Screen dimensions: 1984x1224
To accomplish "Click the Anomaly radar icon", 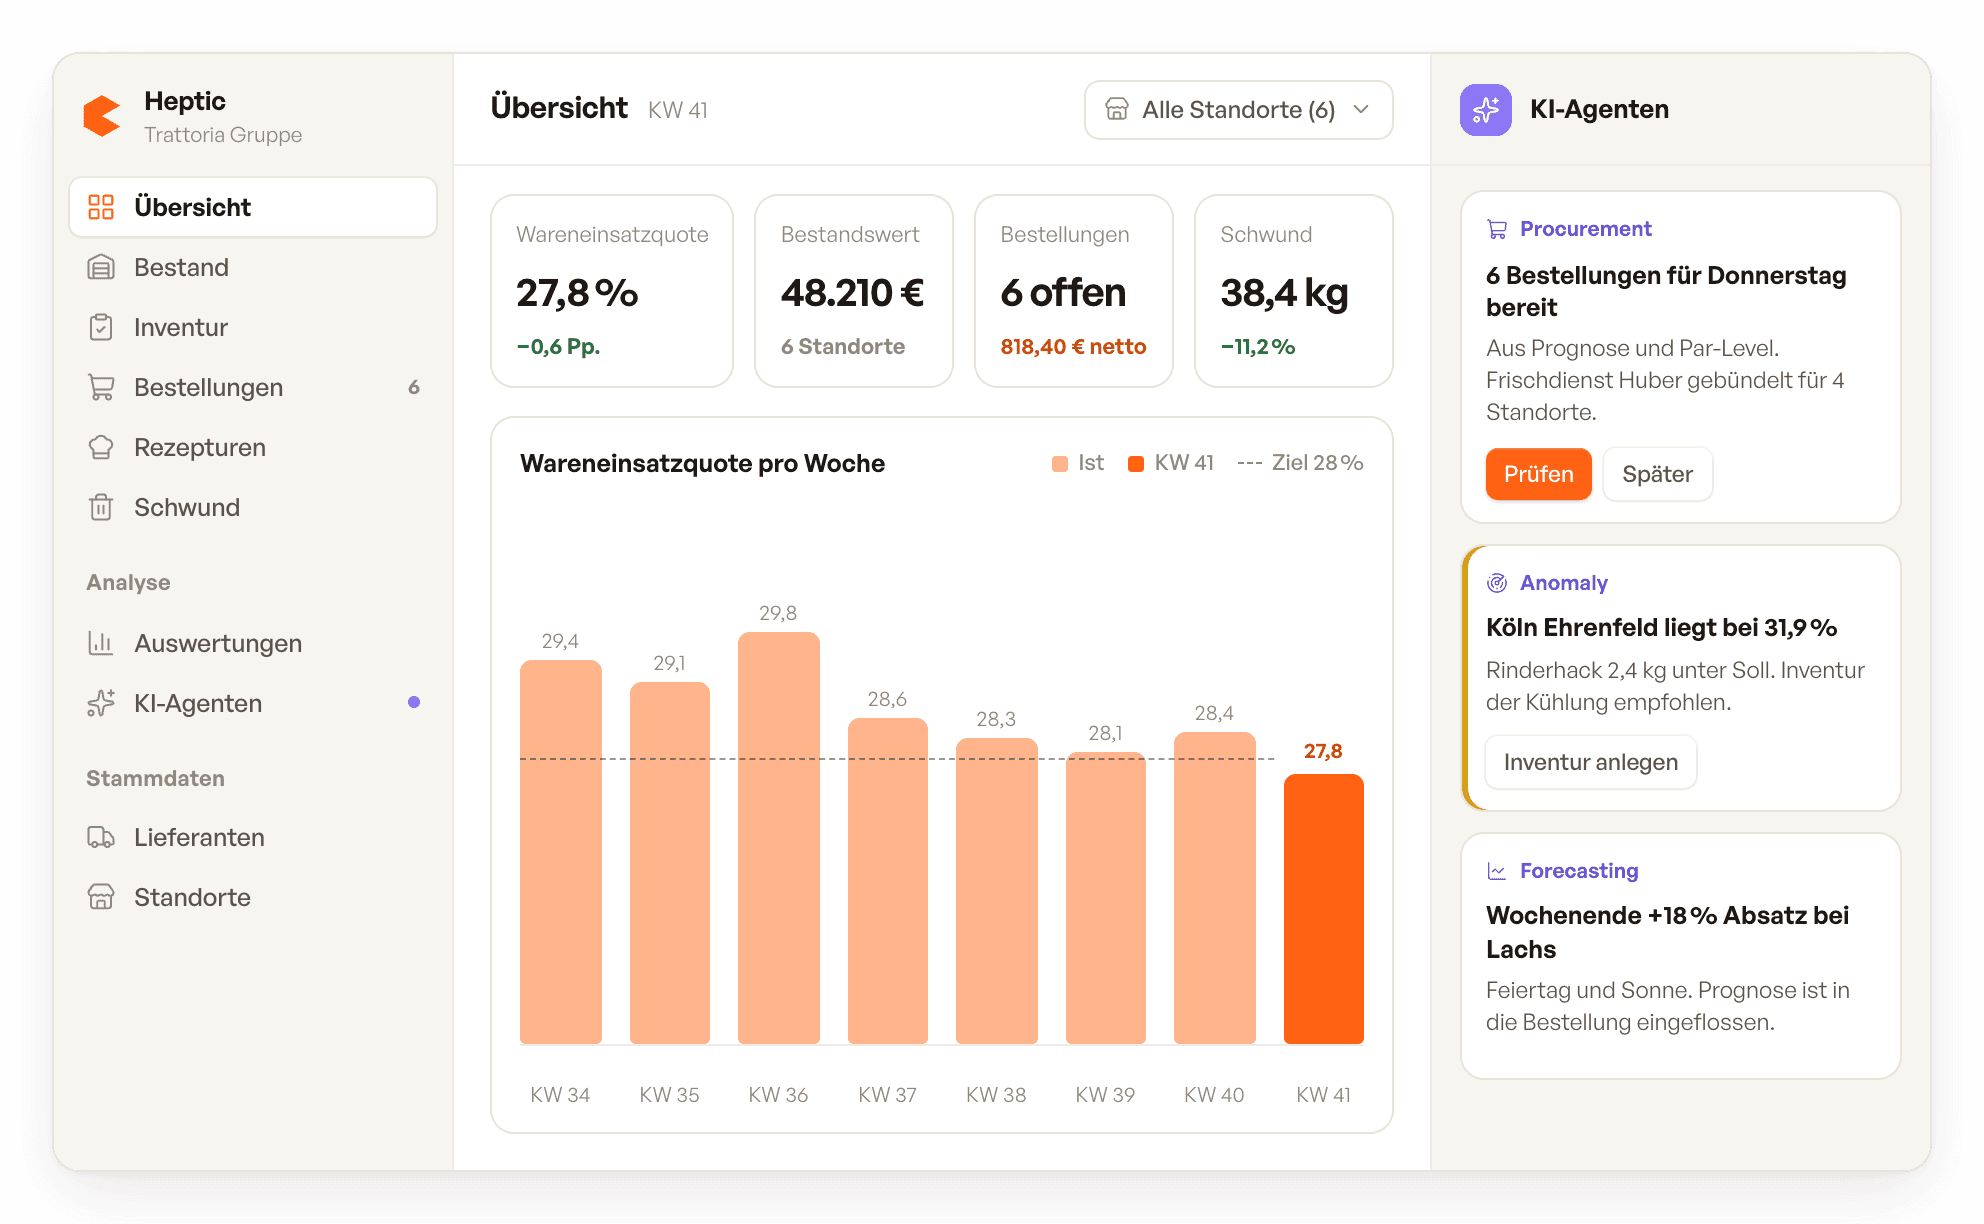I will click(1497, 583).
